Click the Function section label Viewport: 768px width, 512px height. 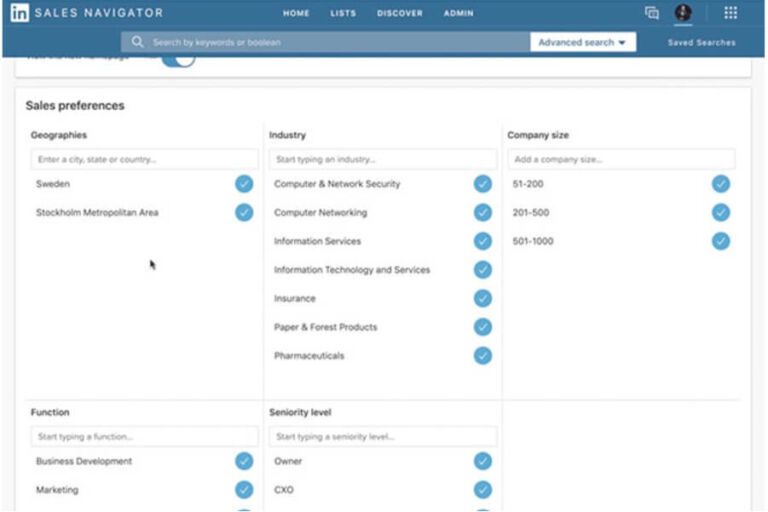pos(50,413)
